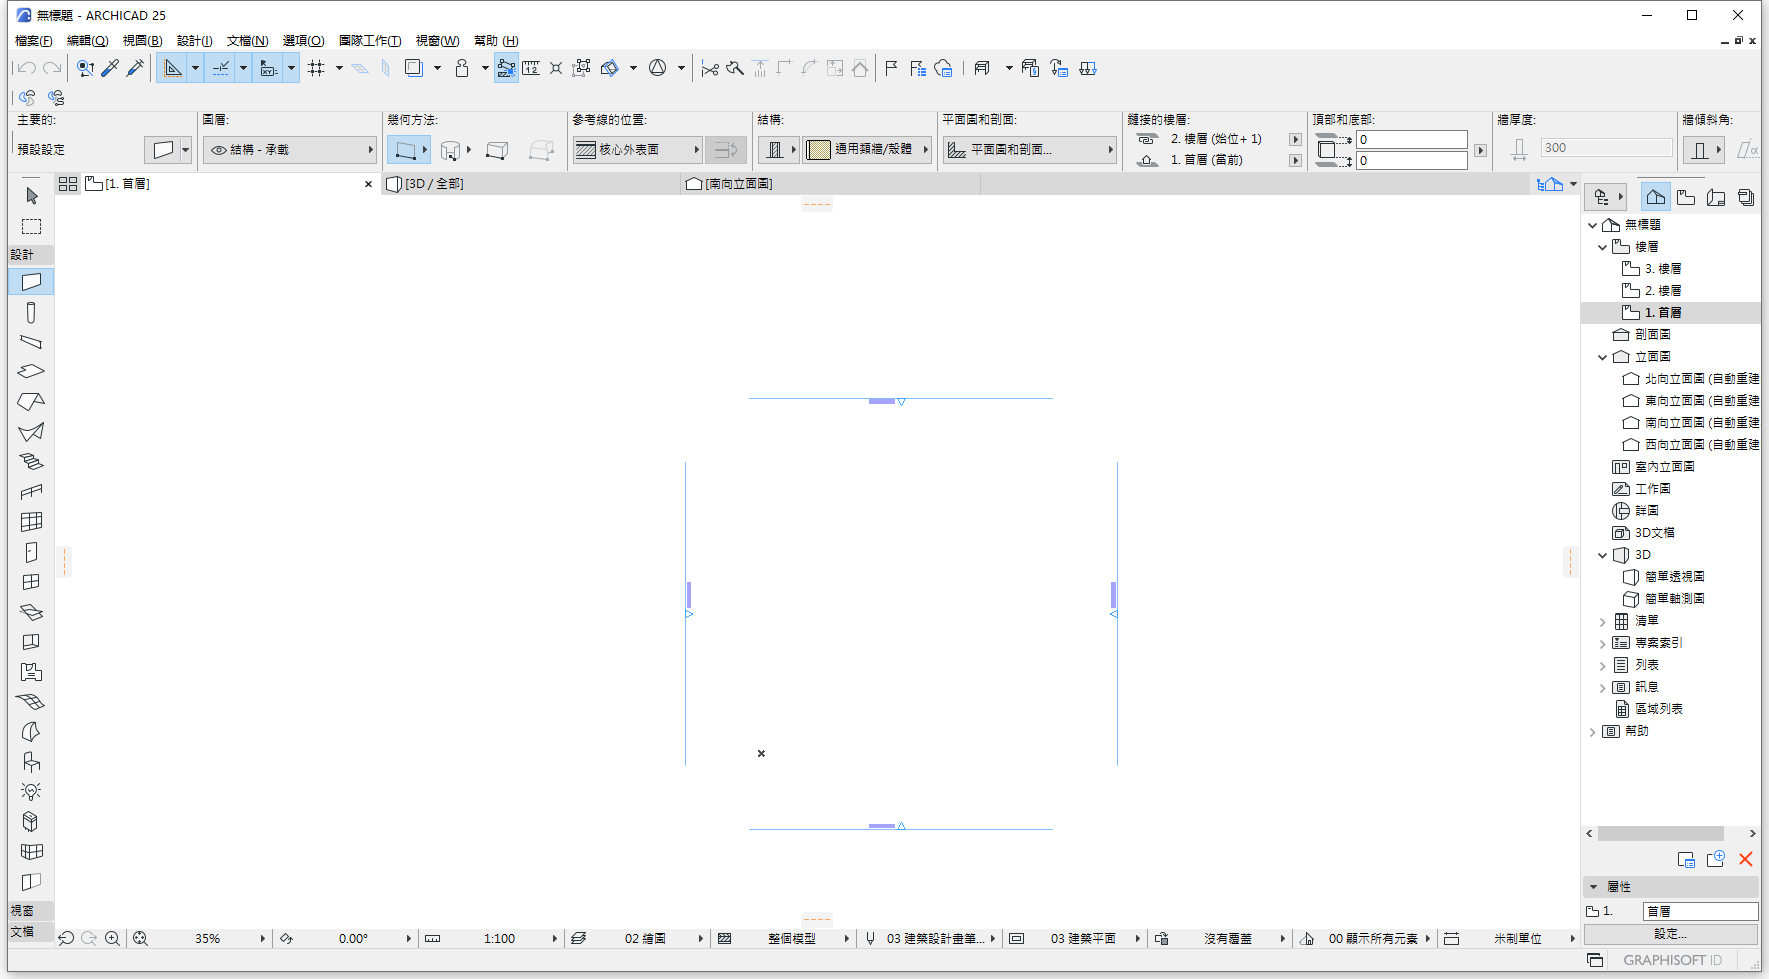Select the Railing tool
The image size is (1769, 979).
coord(31,492)
